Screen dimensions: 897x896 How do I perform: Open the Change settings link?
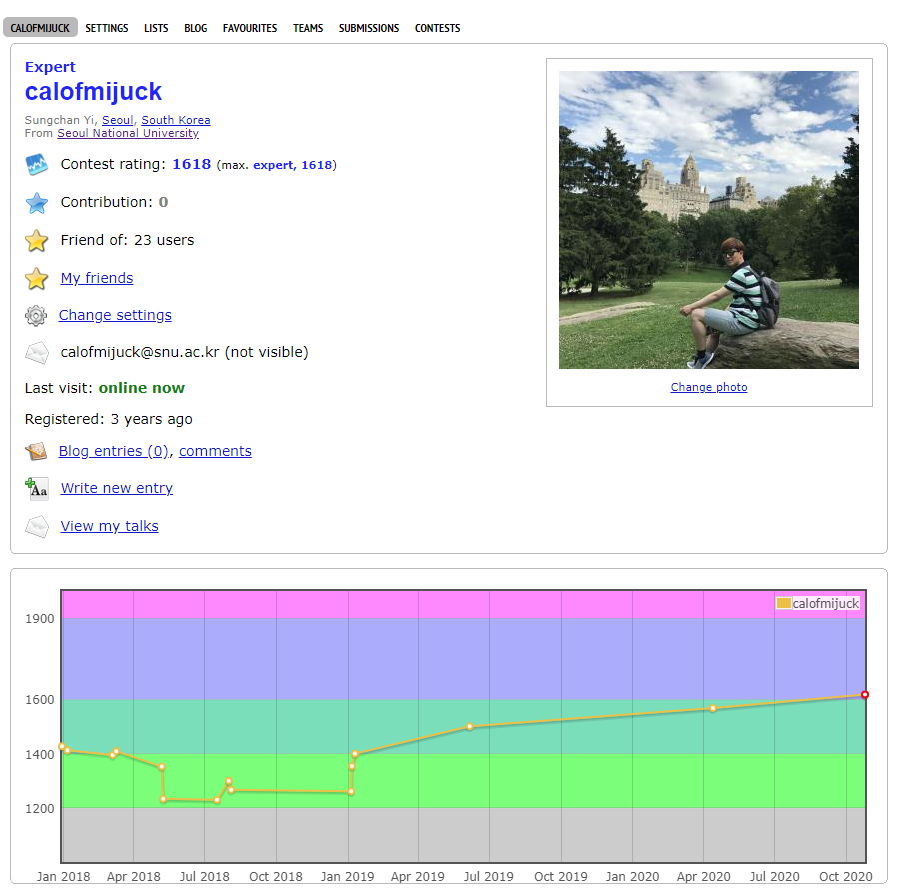point(115,315)
